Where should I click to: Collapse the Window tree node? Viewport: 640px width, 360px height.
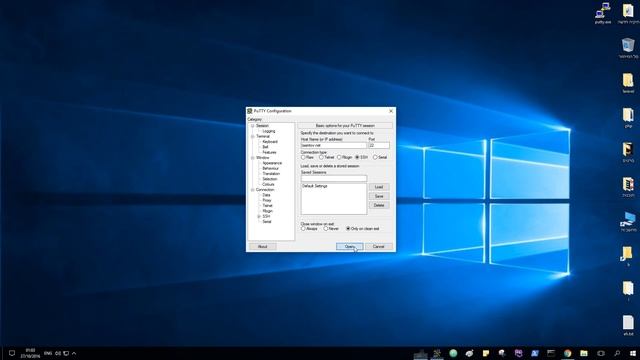[253, 158]
